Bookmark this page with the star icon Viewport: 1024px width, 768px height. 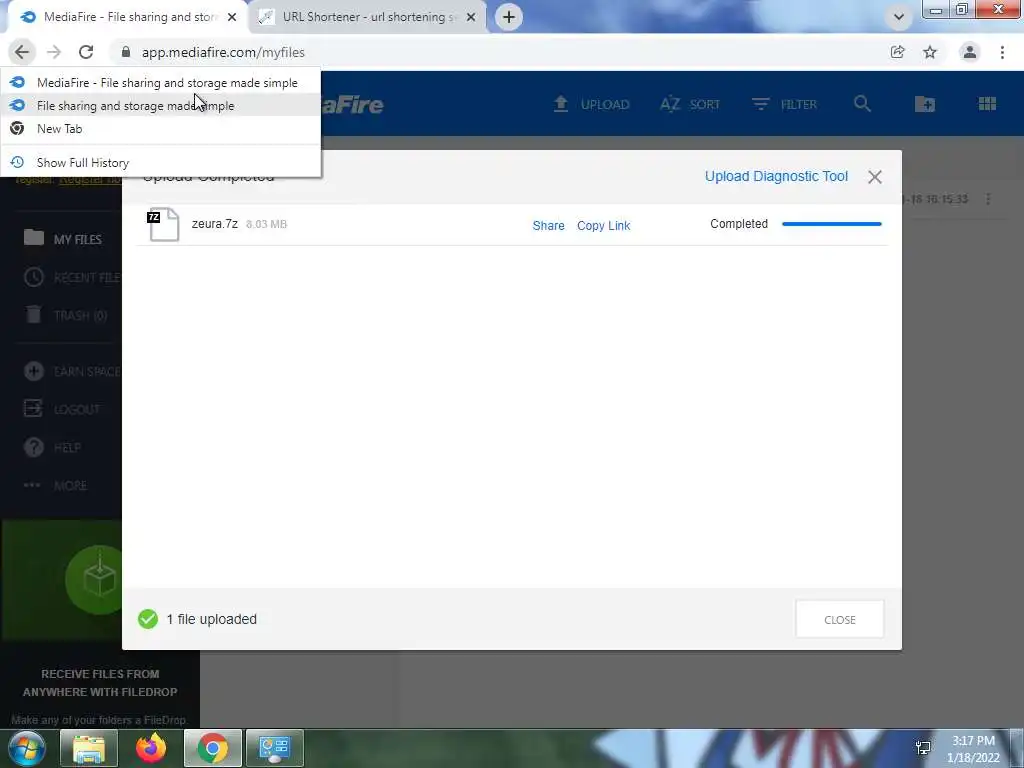[930, 52]
